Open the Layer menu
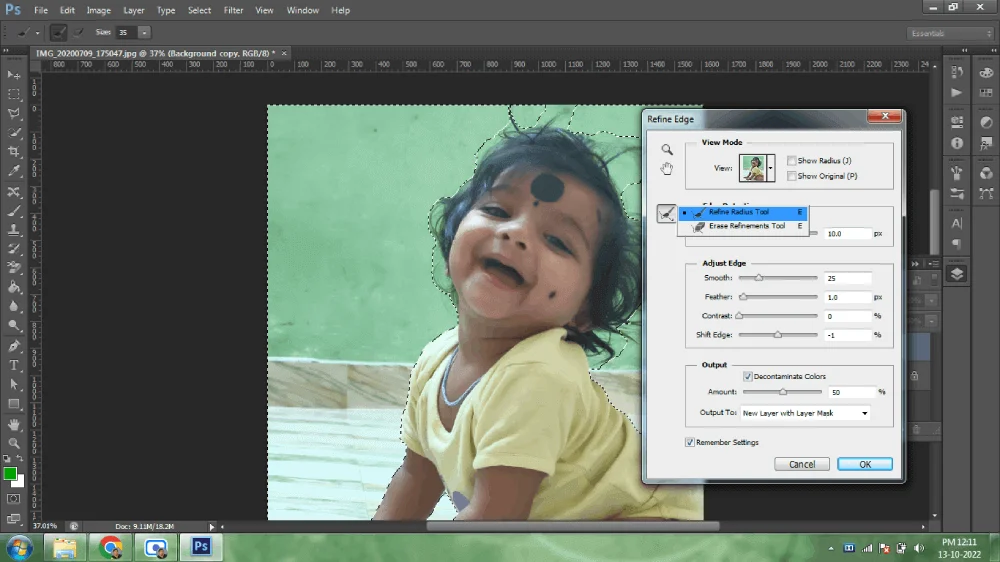The width and height of the screenshot is (1000, 562). click(x=133, y=10)
